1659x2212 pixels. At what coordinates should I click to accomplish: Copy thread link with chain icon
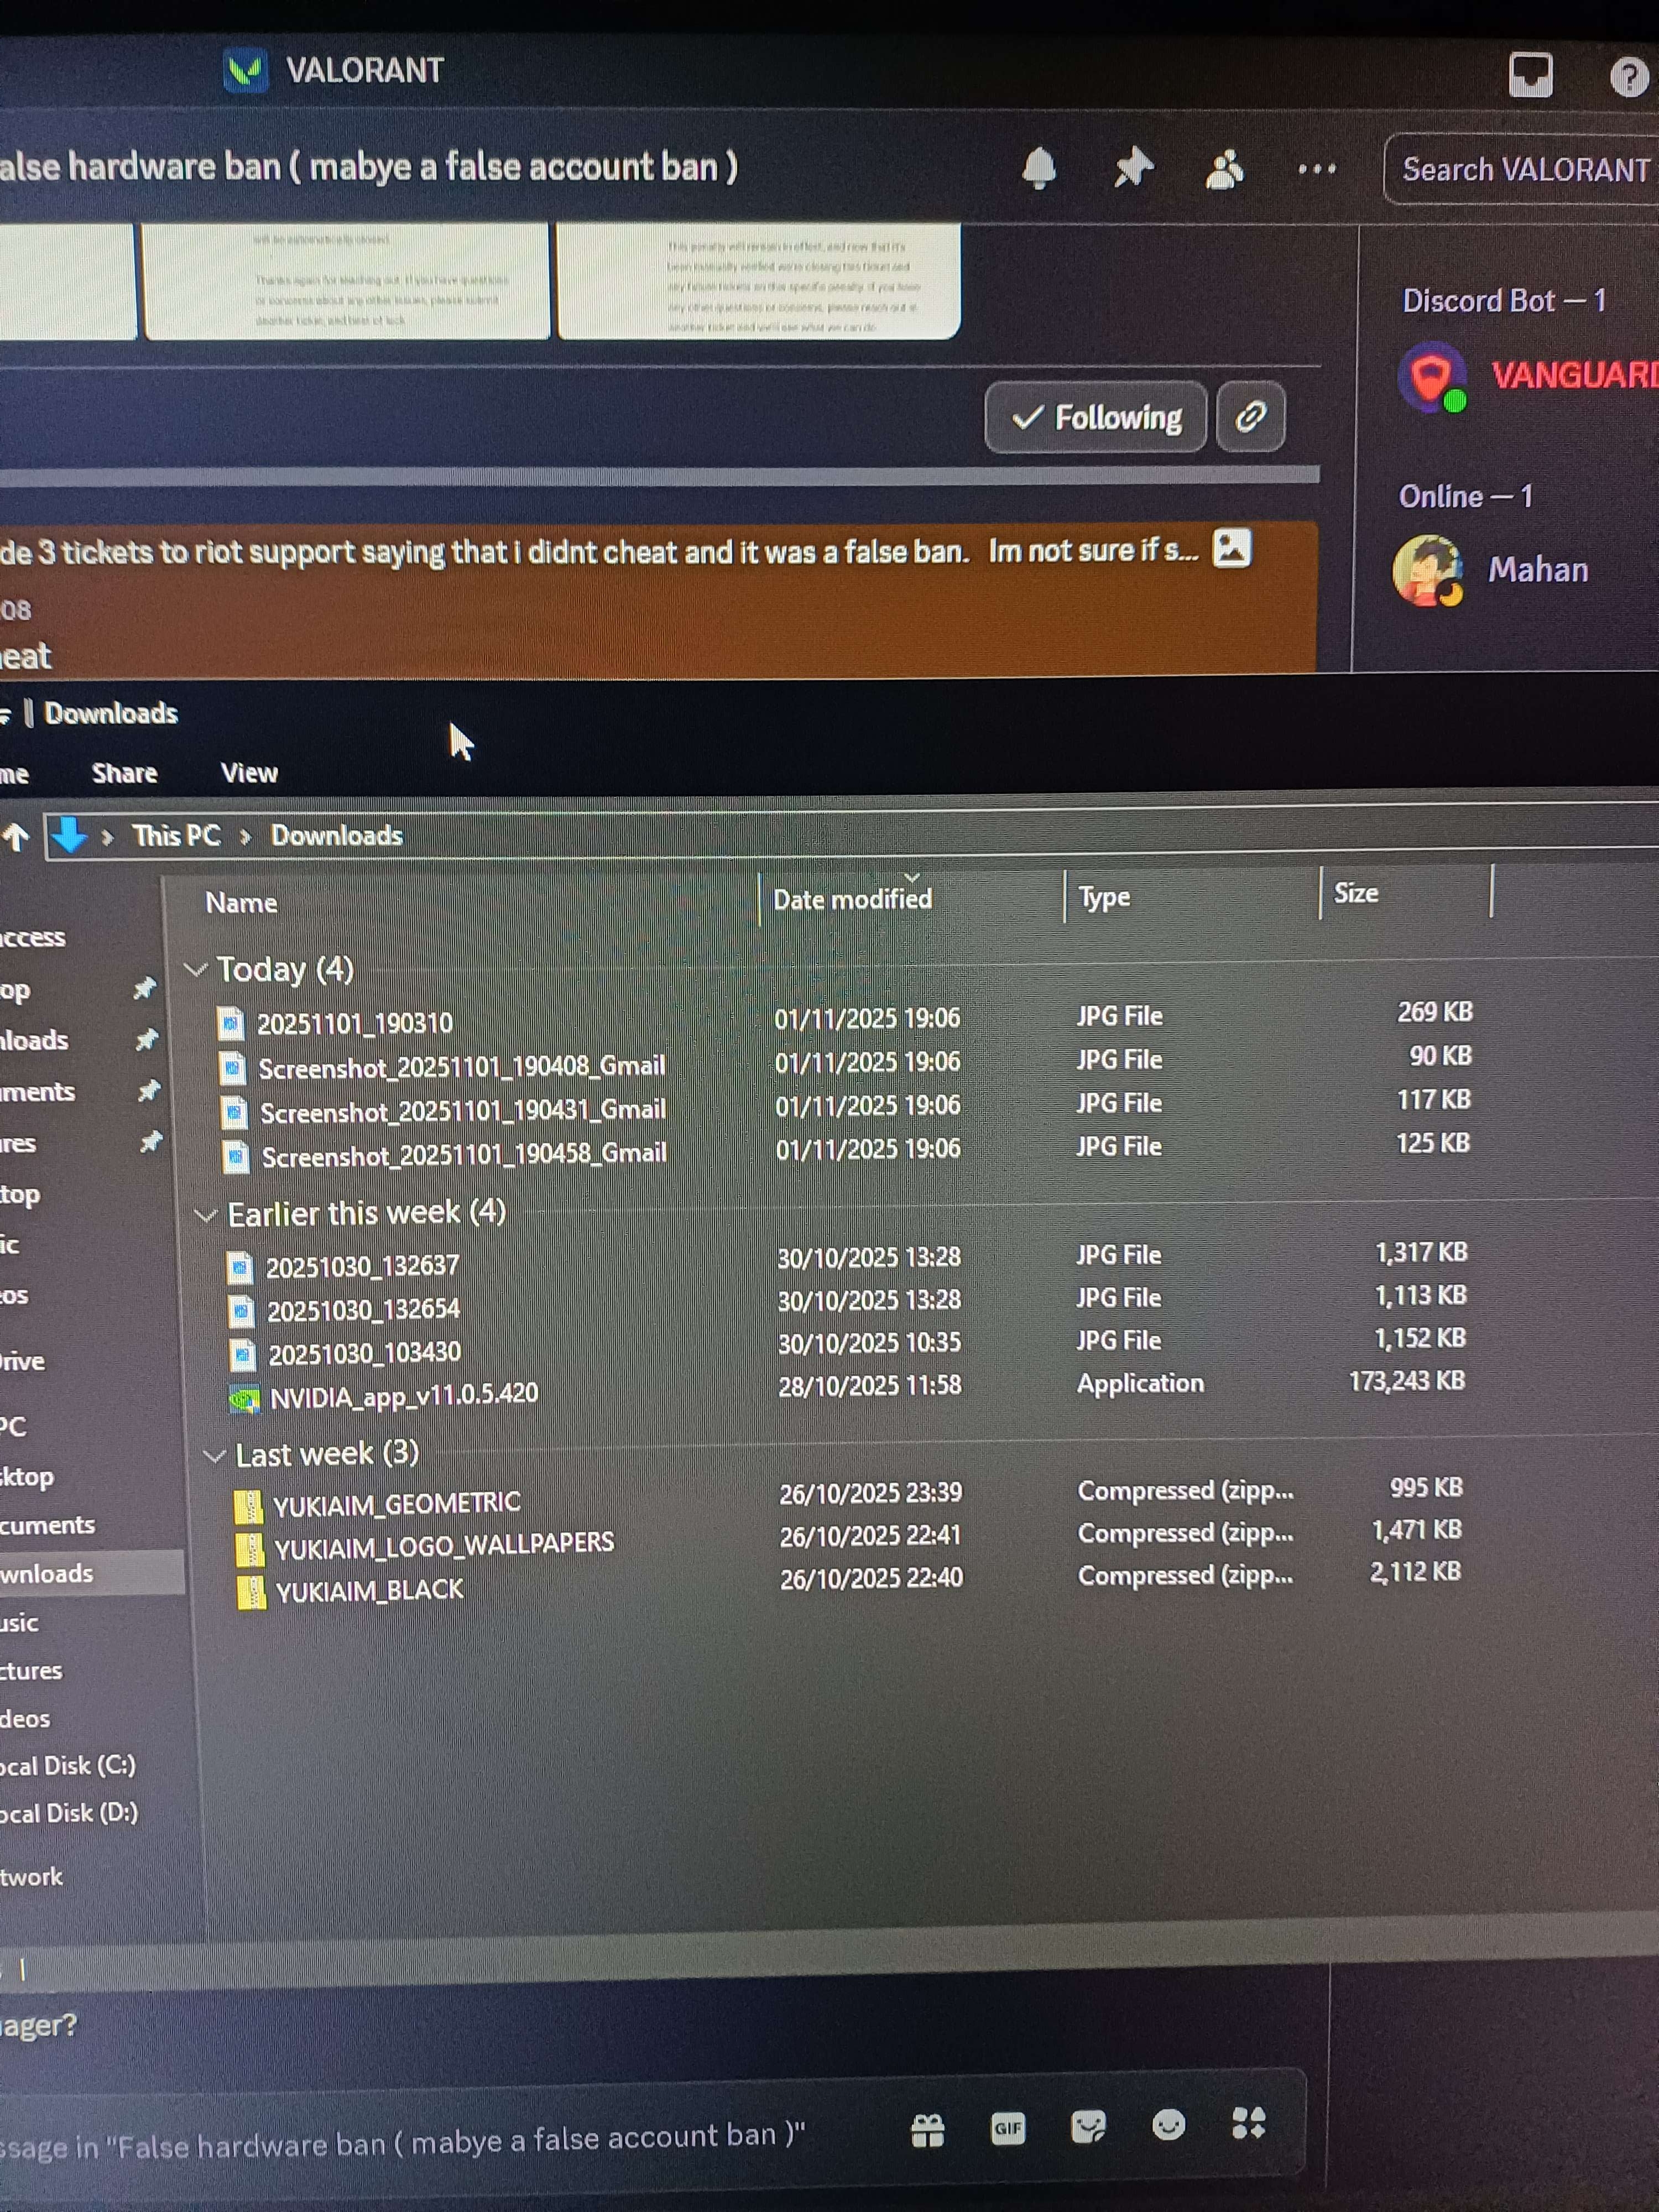coord(1250,416)
